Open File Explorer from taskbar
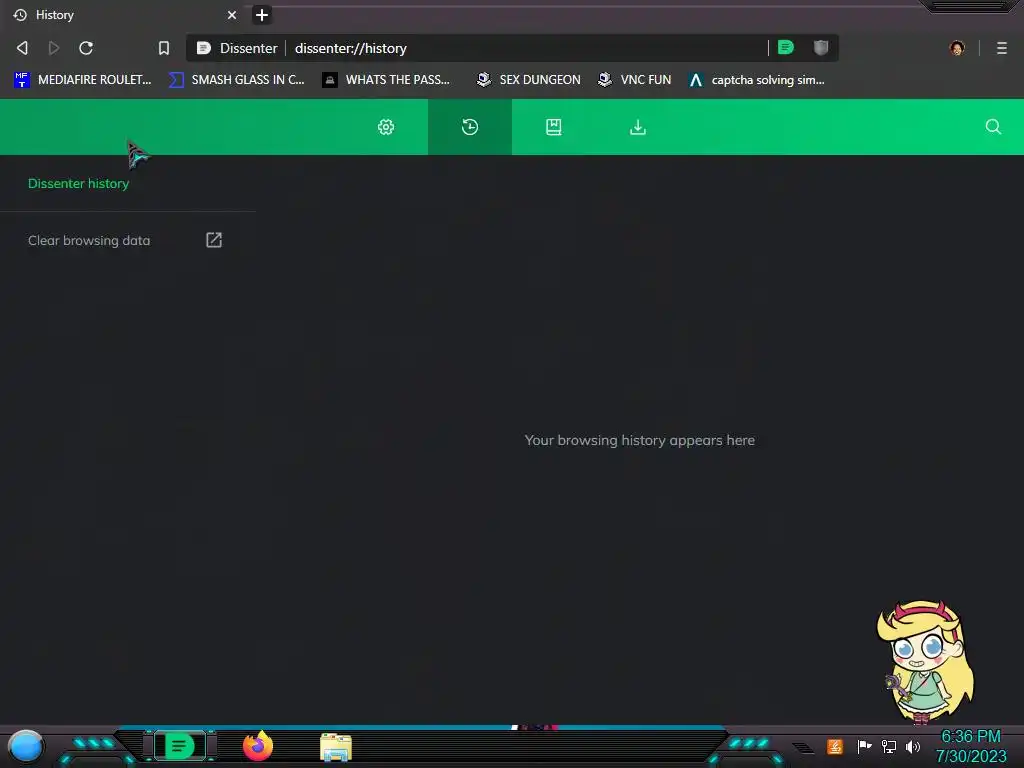1024x768 pixels. (336, 747)
